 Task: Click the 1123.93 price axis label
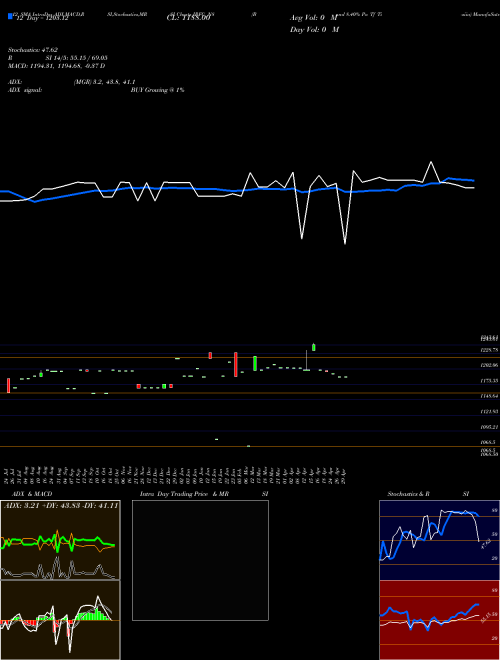489,411
